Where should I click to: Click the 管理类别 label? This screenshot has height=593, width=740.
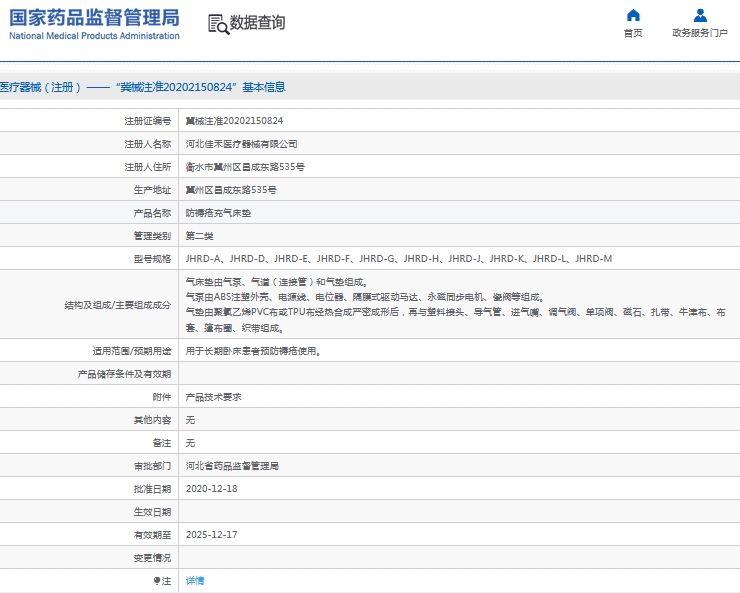(x=152, y=236)
